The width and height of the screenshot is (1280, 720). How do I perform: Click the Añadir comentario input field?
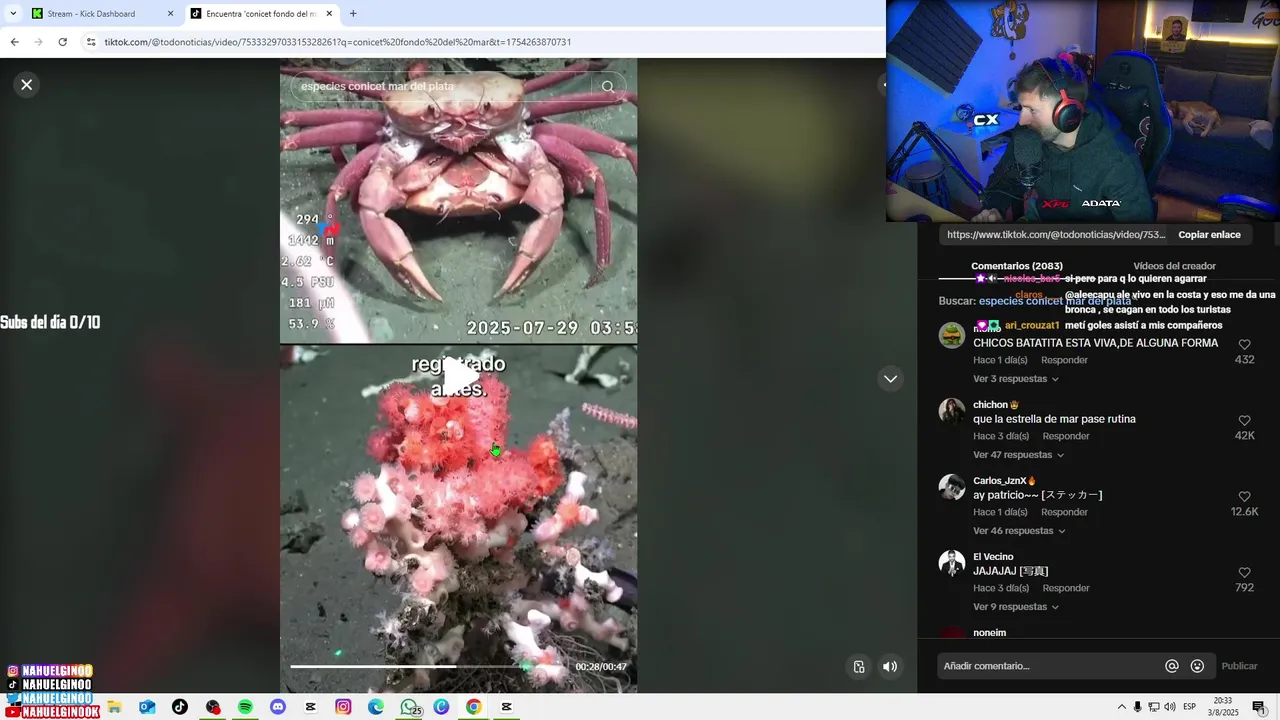(1048, 666)
